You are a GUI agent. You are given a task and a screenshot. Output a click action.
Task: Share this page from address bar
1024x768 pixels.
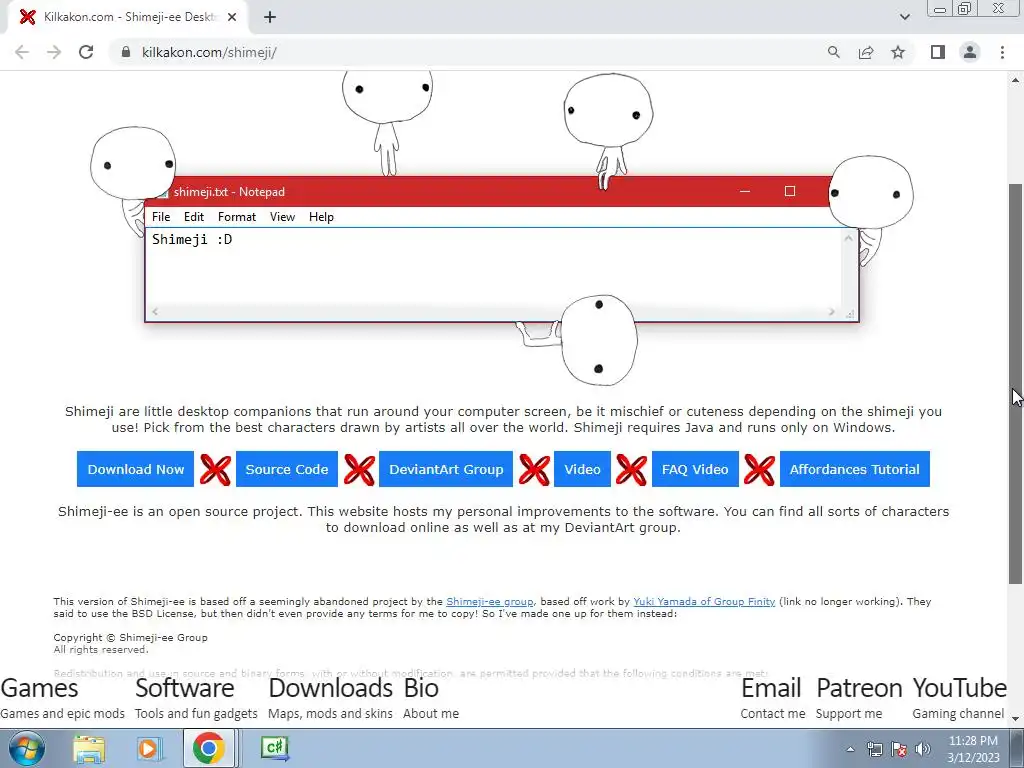[866, 52]
